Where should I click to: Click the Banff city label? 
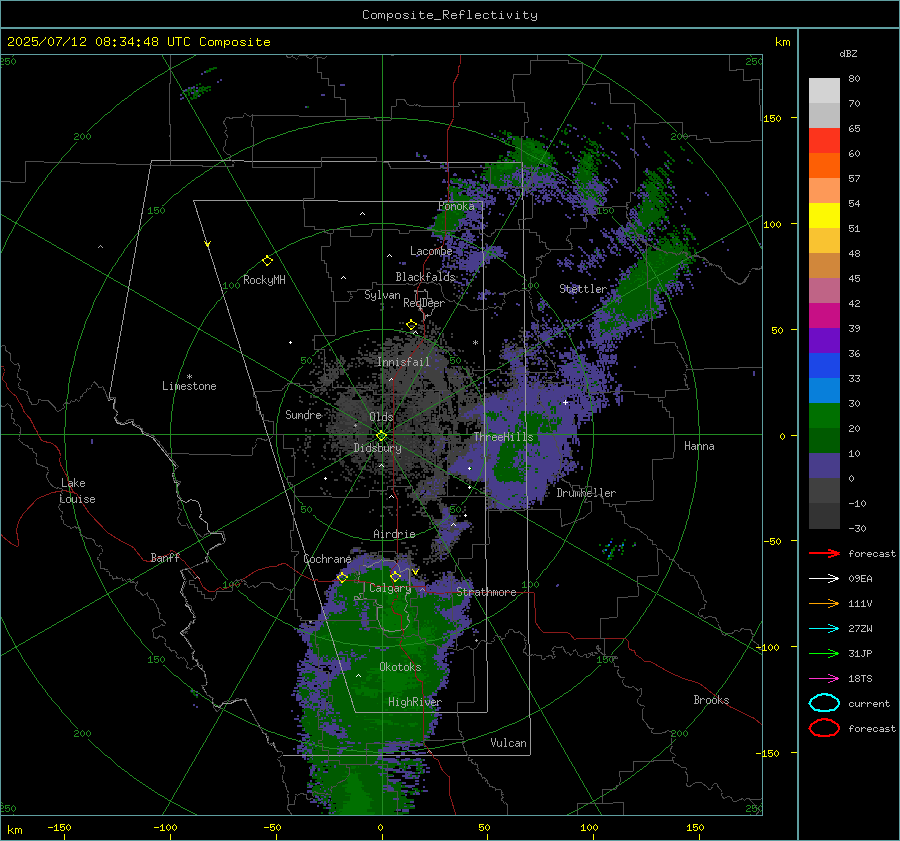pos(165,558)
